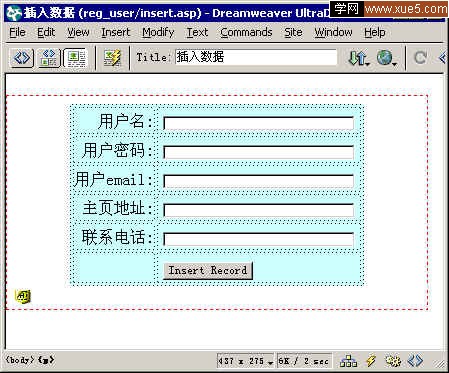Switch to Show Code View
The width and height of the screenshot is (449, 373).
[22, 58]
